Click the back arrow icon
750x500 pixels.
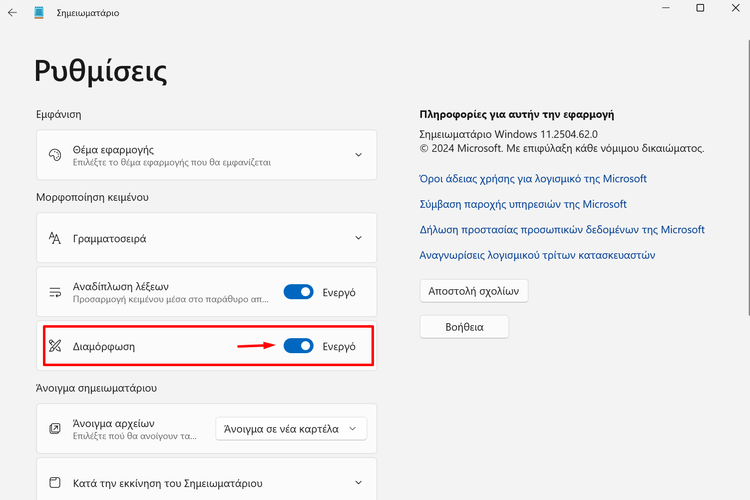[x=12, y=13]
